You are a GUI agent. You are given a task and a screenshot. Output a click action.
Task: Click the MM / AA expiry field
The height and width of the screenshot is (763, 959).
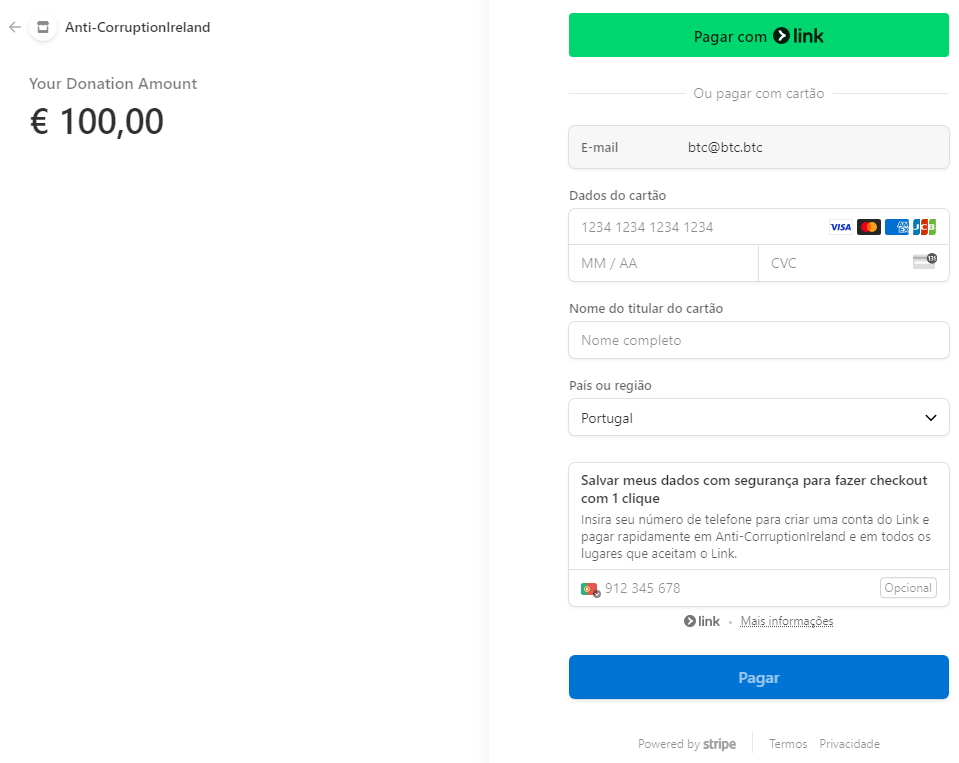pyautogui.click(x=662, y=263)
